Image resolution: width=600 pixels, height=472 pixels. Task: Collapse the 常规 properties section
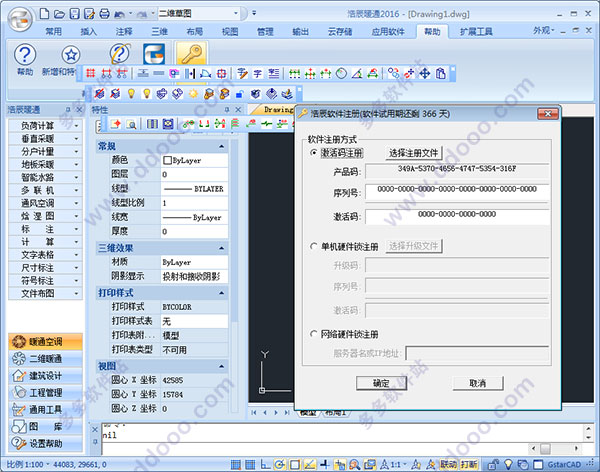point(222,146)
